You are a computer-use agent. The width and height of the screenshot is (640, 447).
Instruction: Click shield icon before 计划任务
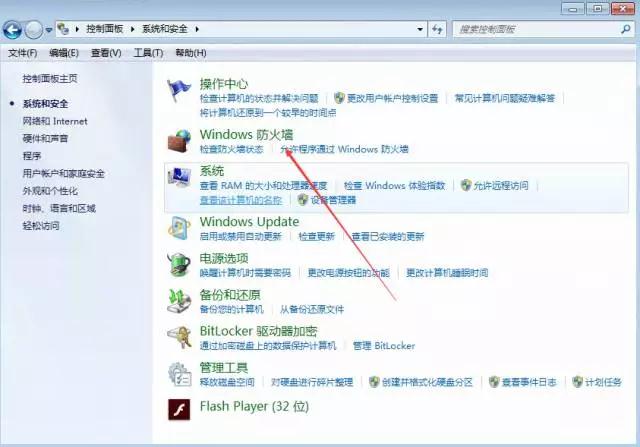(577, 382)
